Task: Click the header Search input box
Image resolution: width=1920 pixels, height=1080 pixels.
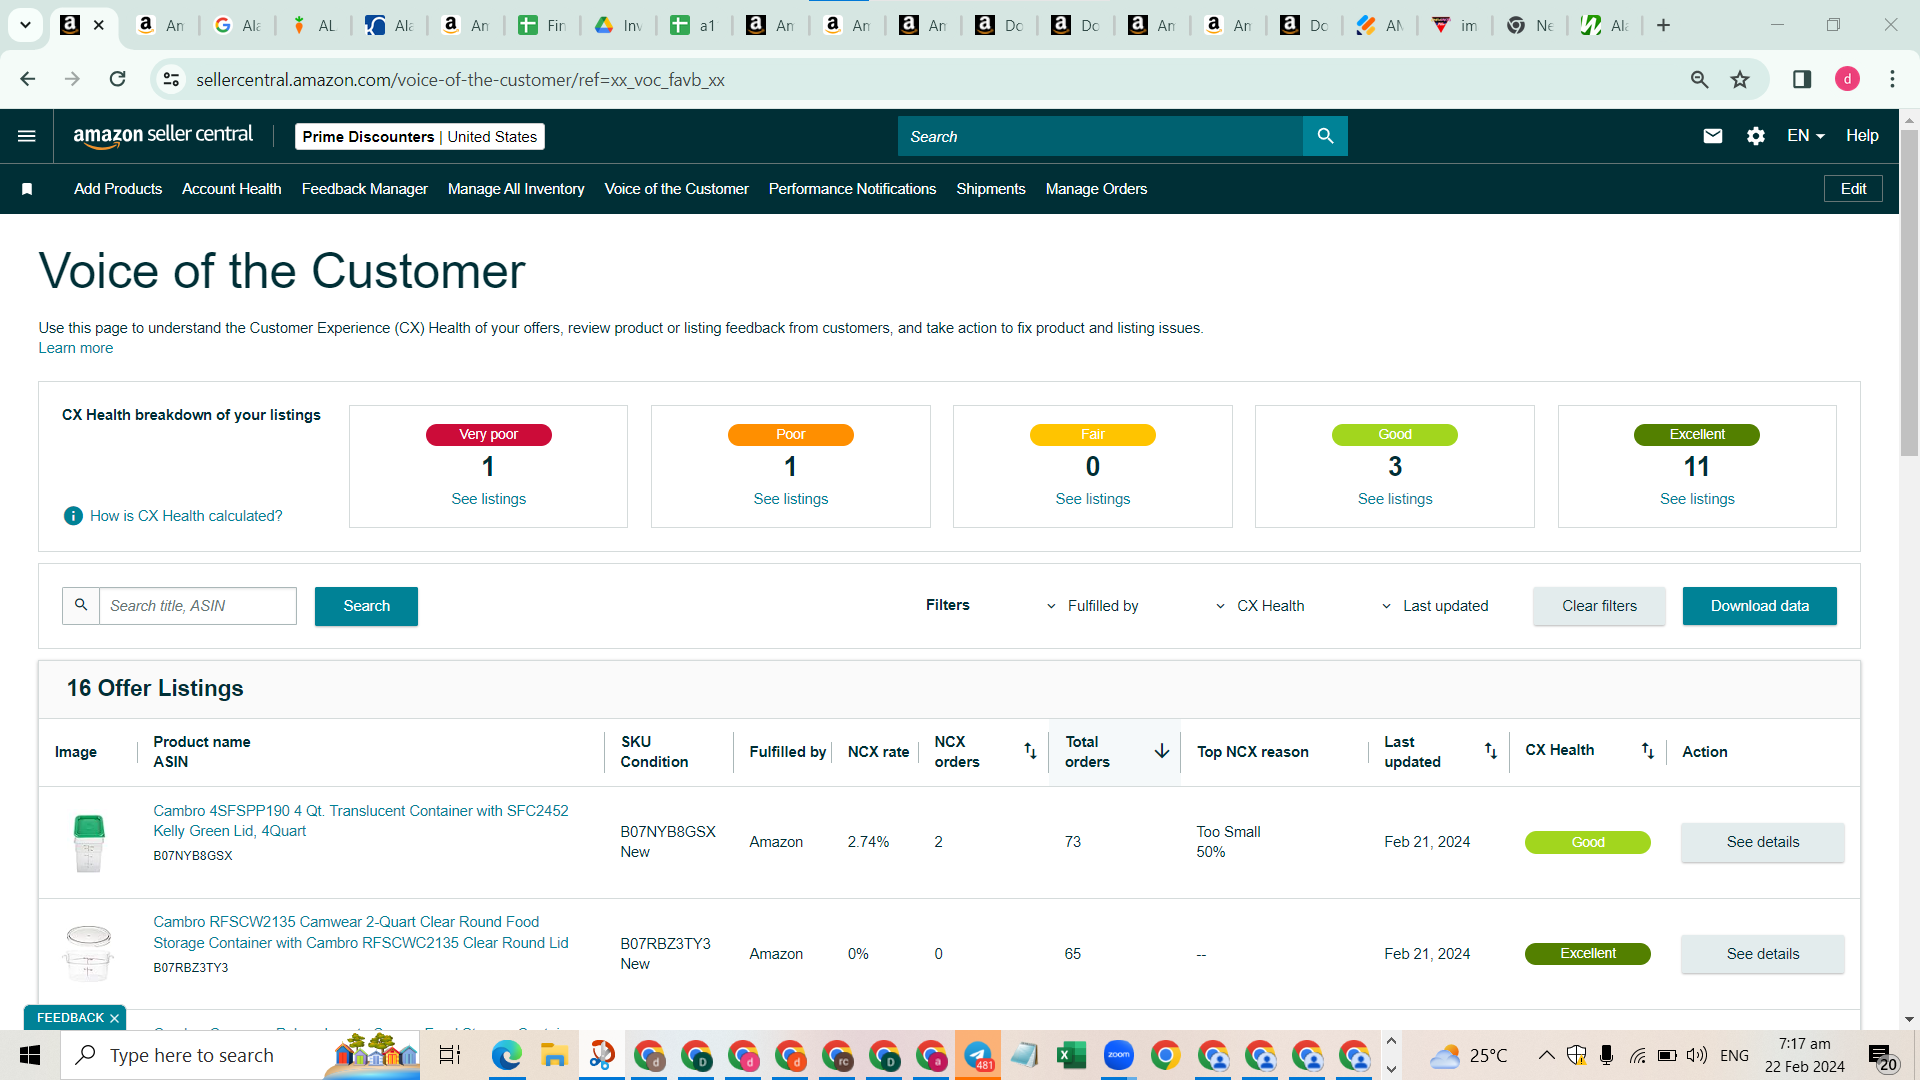Action: pyautogui.click(x=1100, y=136)
